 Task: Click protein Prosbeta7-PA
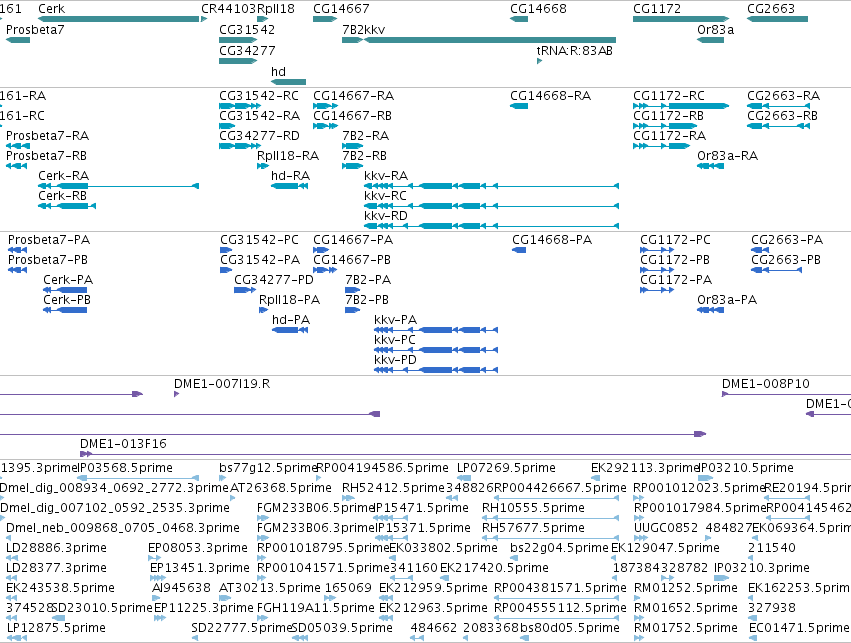17,250
